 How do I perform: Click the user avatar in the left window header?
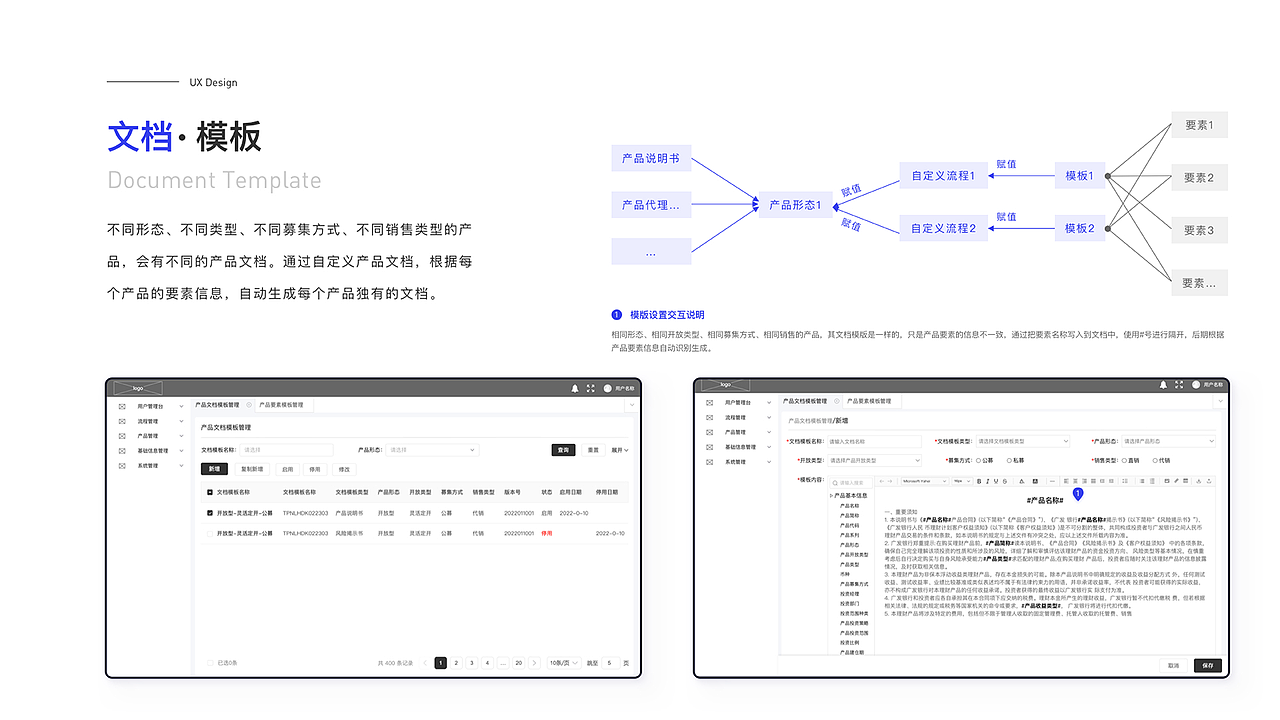(608, 388)
